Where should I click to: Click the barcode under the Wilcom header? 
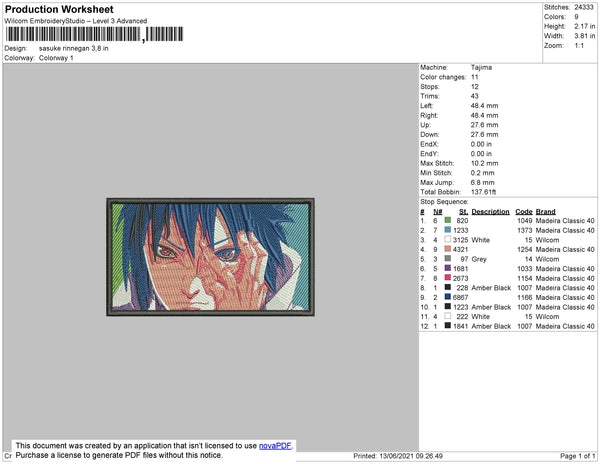pyautogui.click(x=95, y=34)
